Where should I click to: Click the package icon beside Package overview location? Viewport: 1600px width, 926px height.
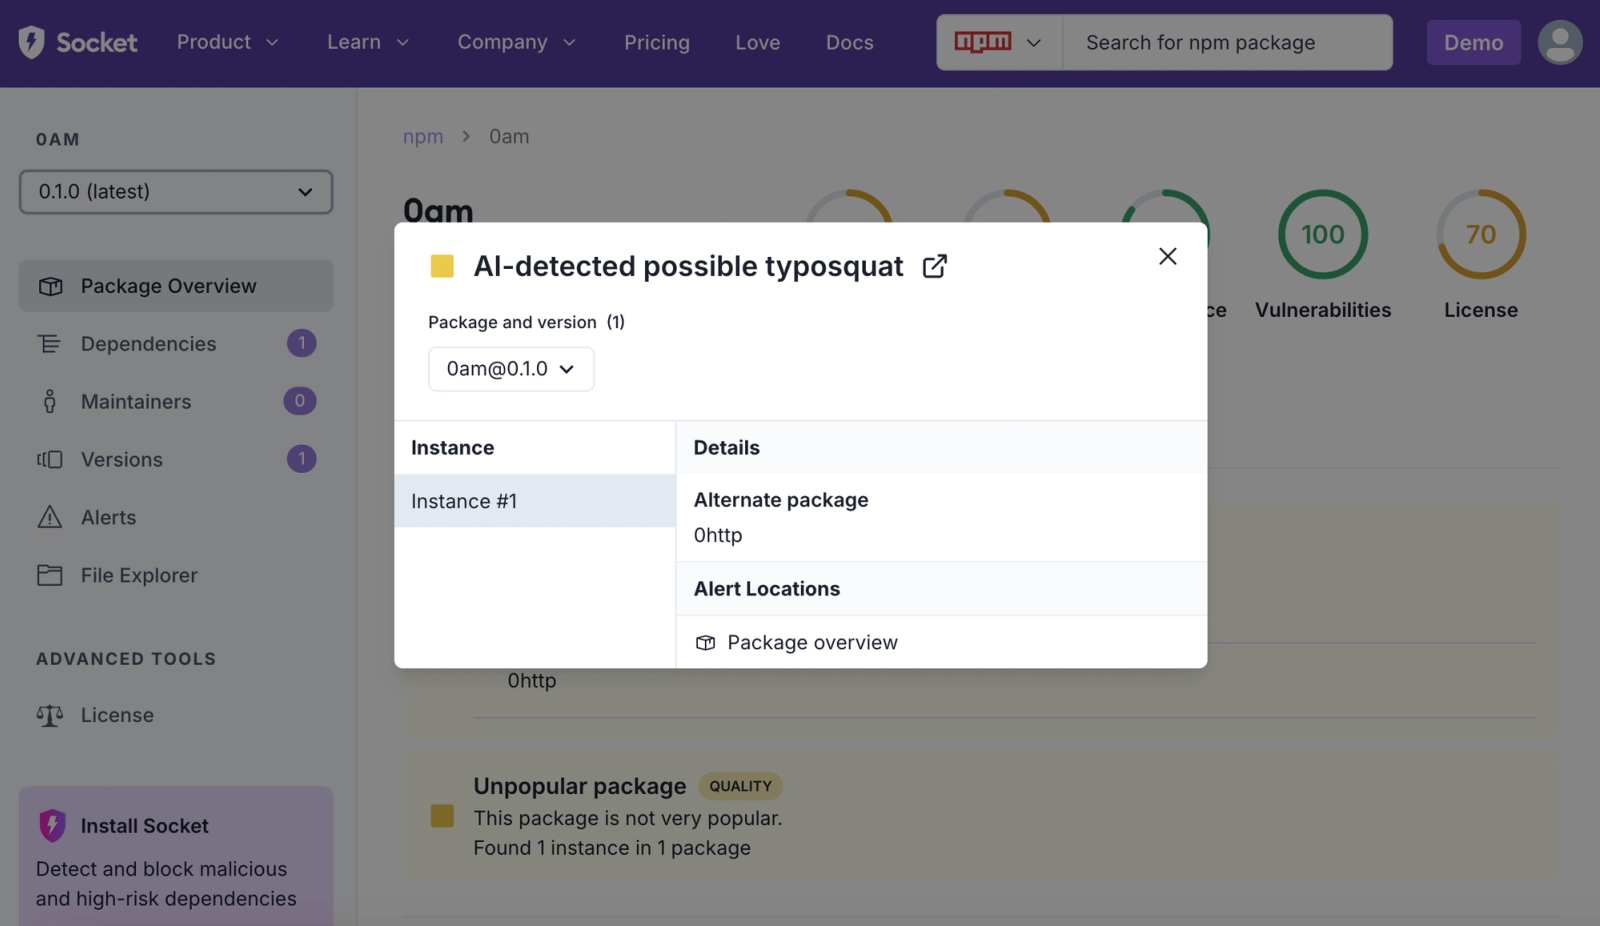tap(705, 643)
